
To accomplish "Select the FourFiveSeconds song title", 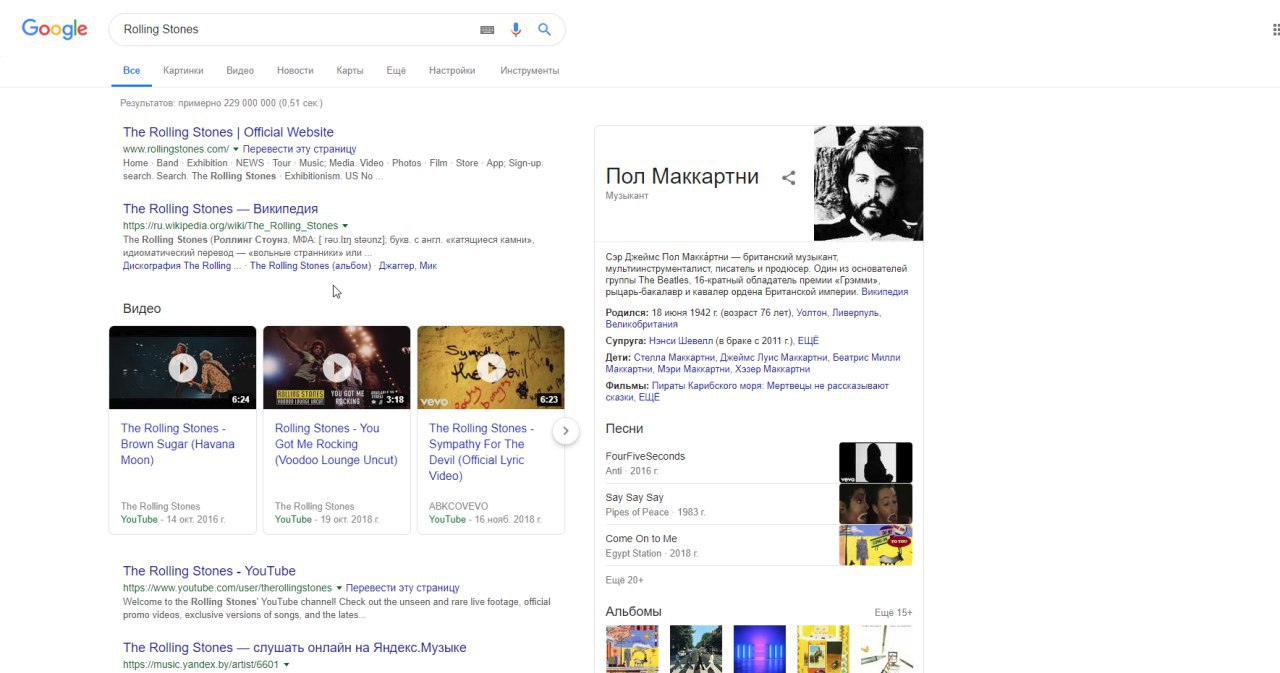I will (645, 456).
